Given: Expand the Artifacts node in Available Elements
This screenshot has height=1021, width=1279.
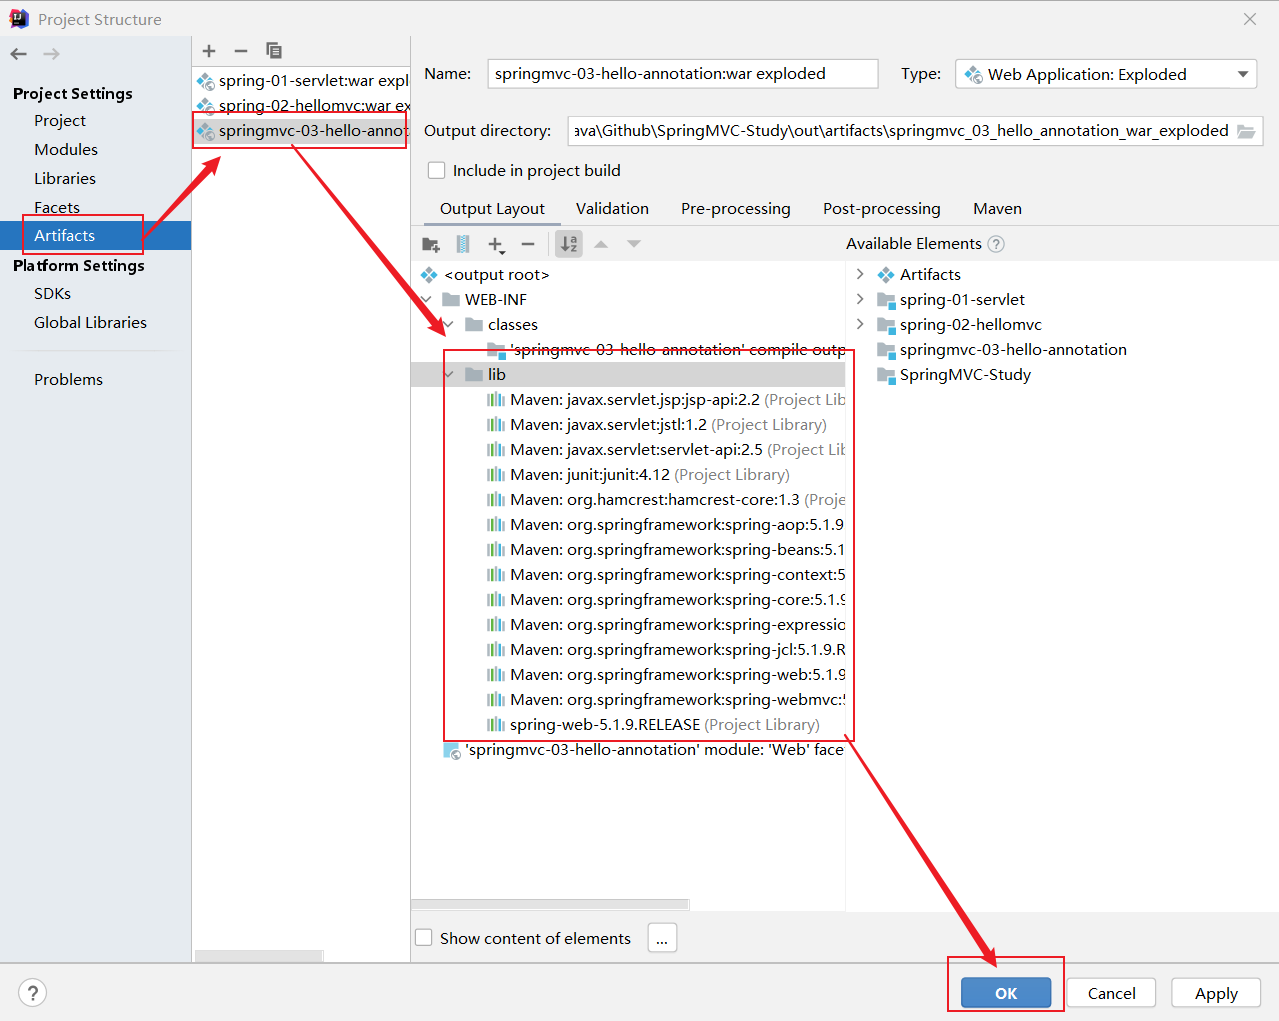Looking at the screenshot, I should pyautogui.click(x=860, y=274).
